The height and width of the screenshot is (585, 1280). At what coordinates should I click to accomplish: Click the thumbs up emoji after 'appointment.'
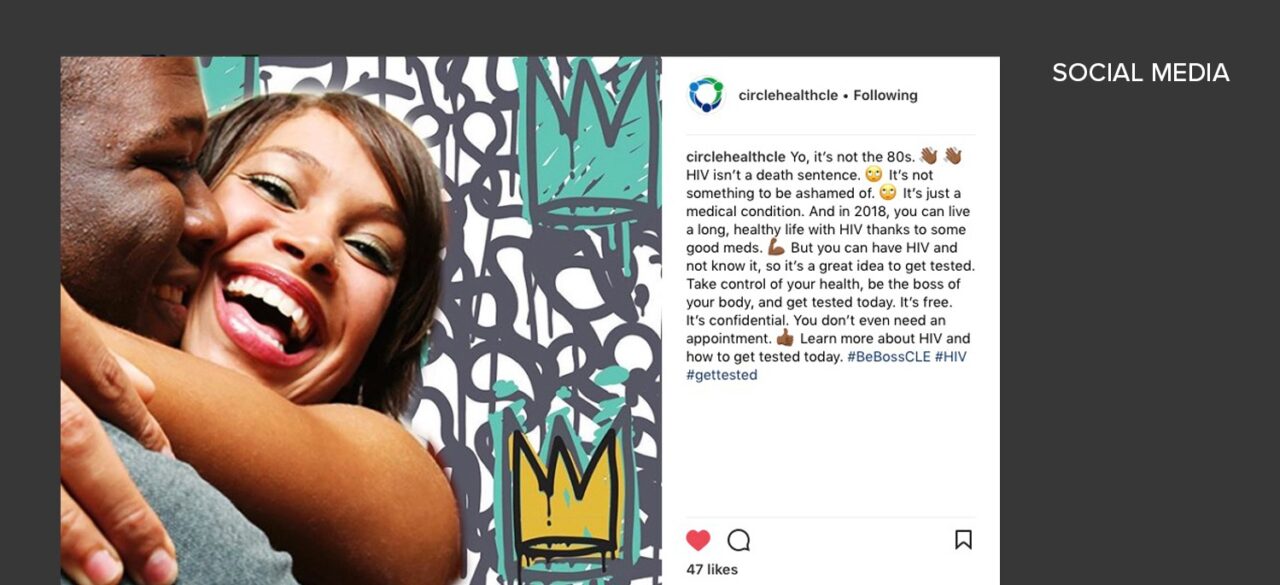pyautogui.click(x=785, y=339)
